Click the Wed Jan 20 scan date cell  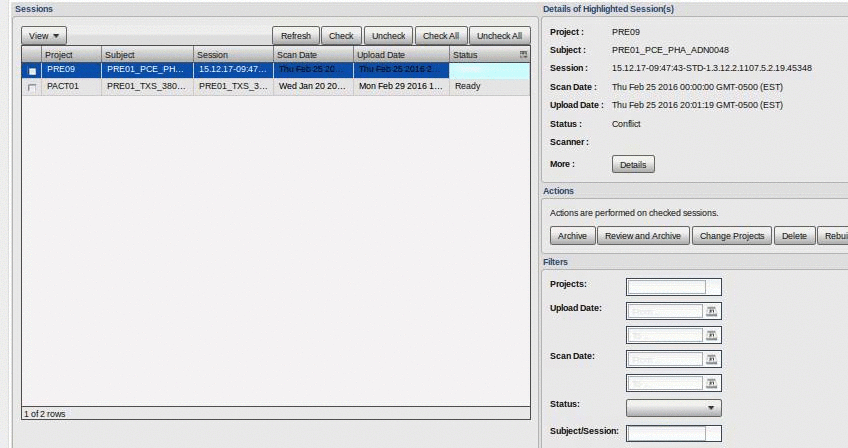(313, 87)
